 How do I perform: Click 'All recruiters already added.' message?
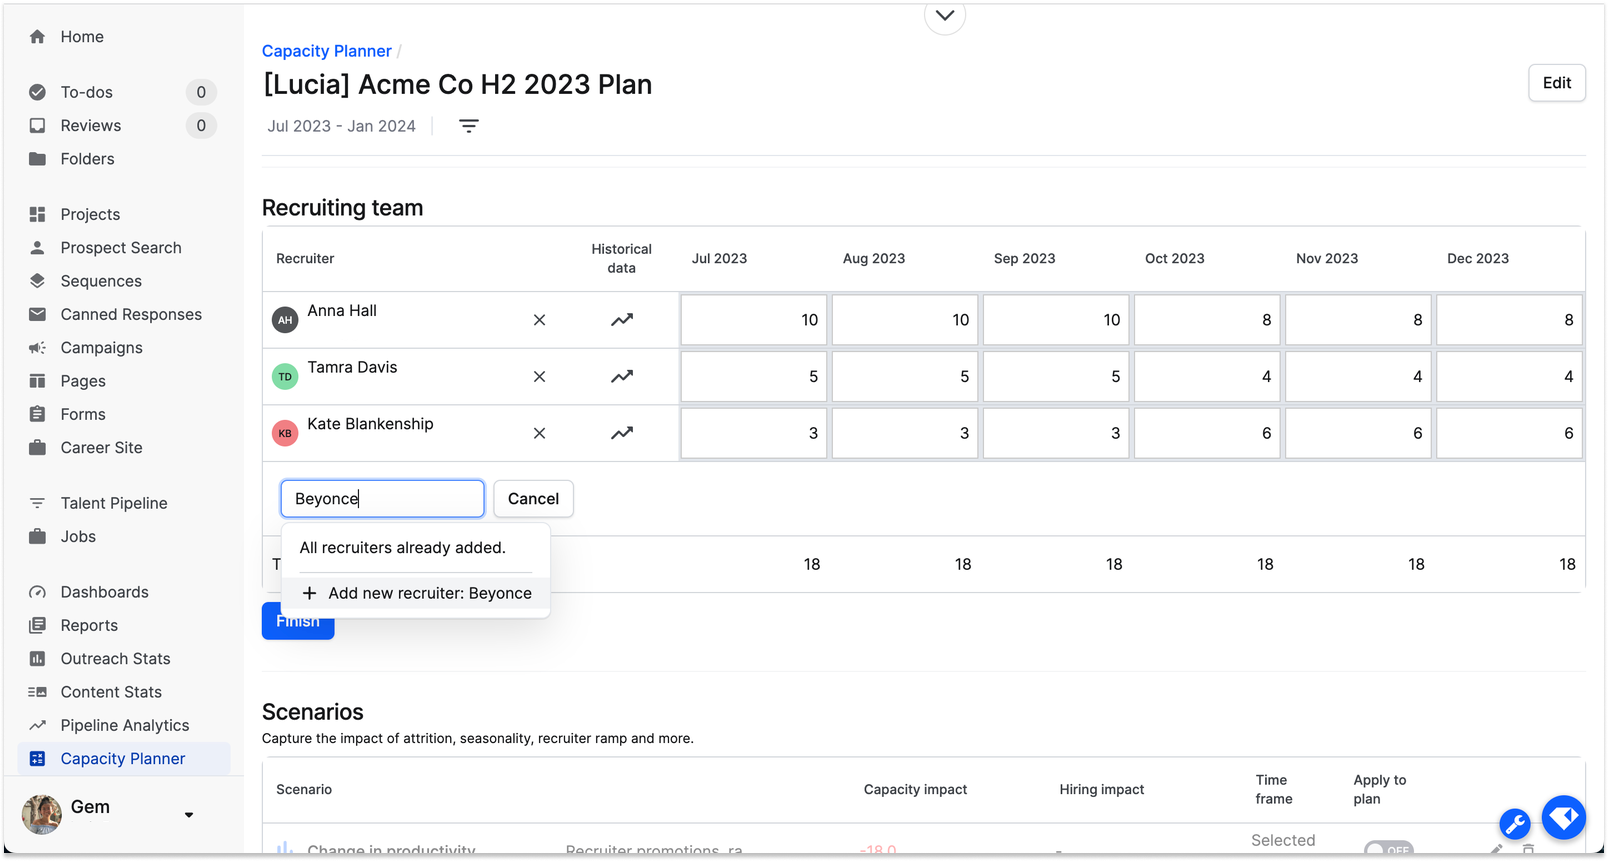403,548
